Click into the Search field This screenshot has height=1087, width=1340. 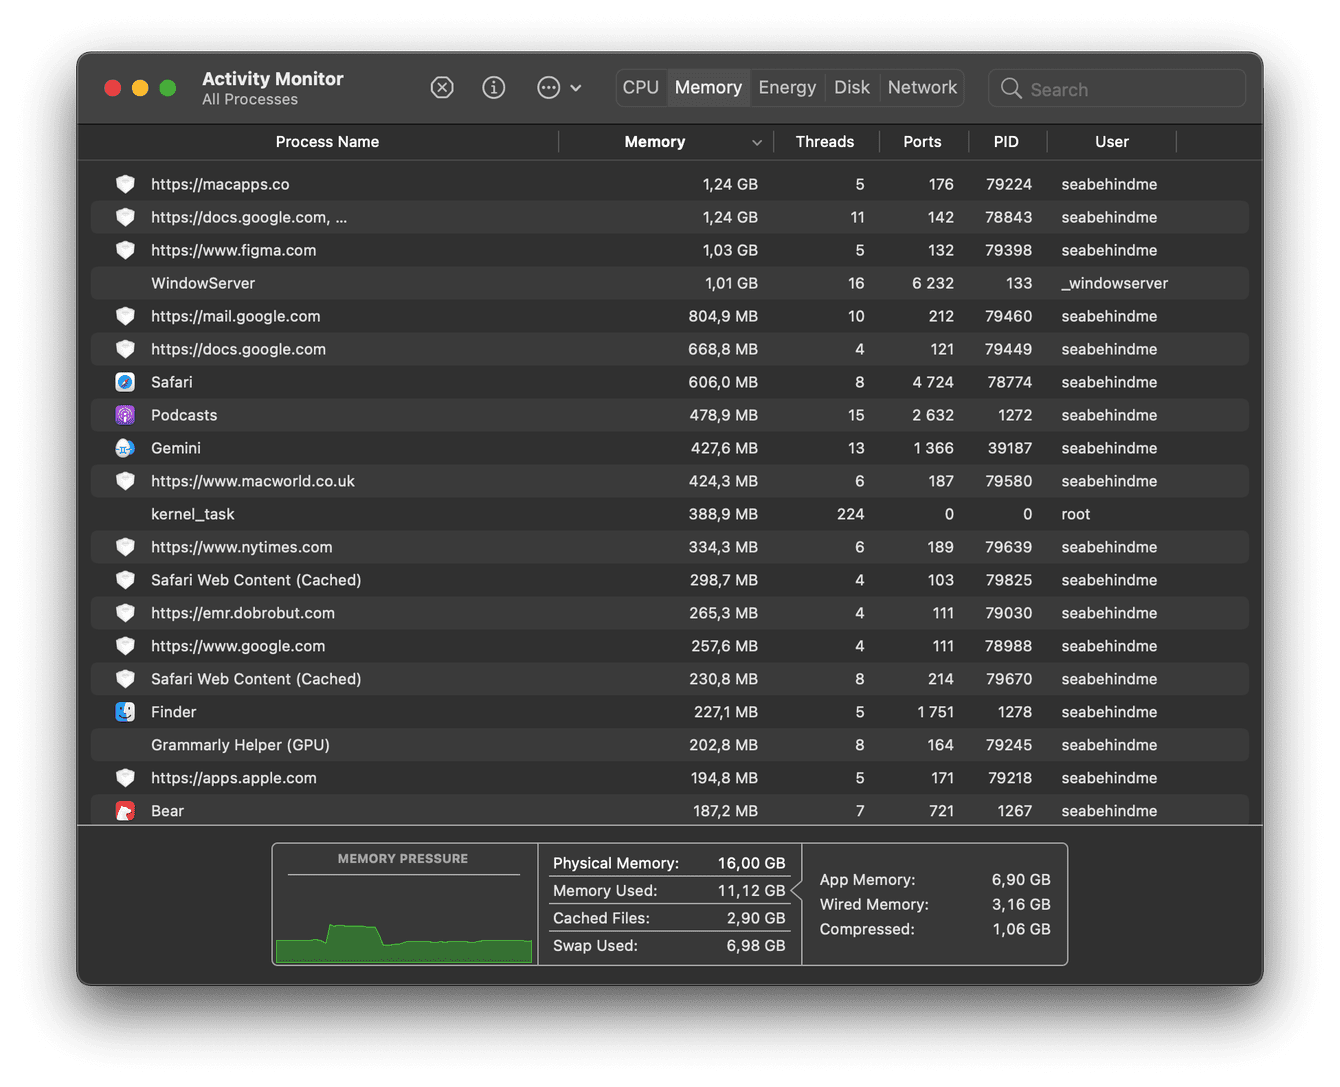1117,89
